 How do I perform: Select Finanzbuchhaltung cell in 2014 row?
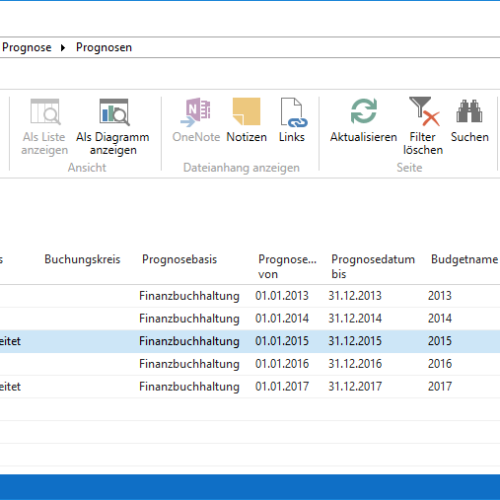[189, 318]
